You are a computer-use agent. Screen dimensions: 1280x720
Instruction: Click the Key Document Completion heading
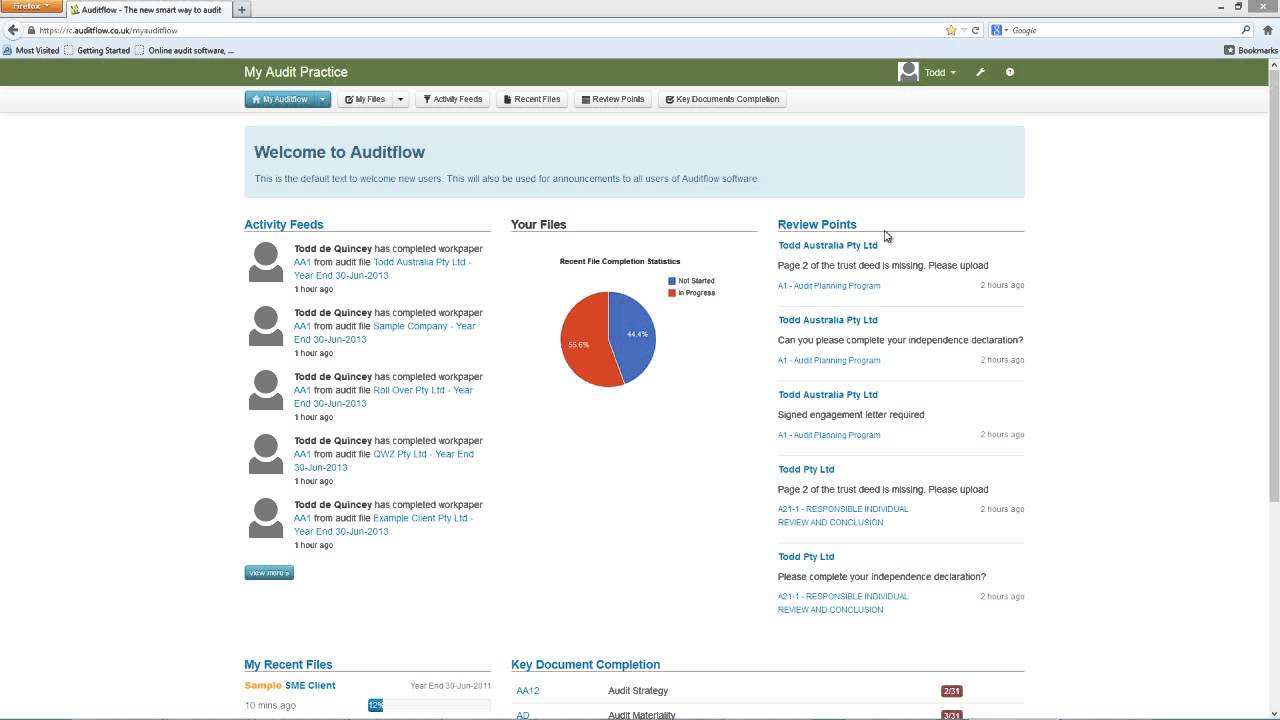(585, 664)
